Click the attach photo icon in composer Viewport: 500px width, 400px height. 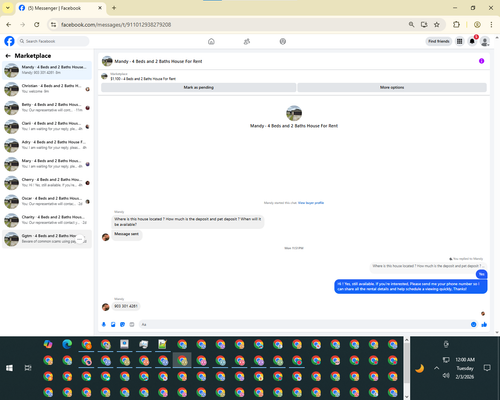tap(113, 324)
